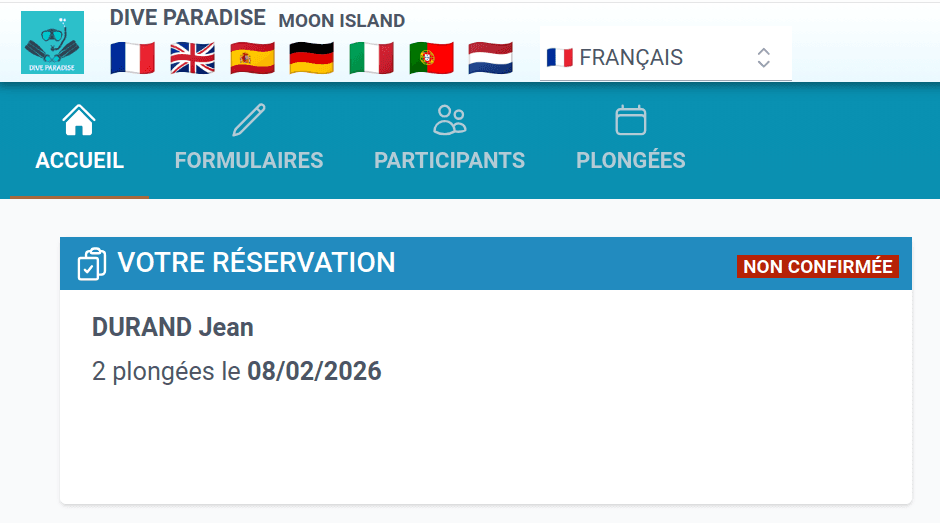The image size is (940, 523).
Task: Choose the Portuguese flag
Action: tap(431, 57)
